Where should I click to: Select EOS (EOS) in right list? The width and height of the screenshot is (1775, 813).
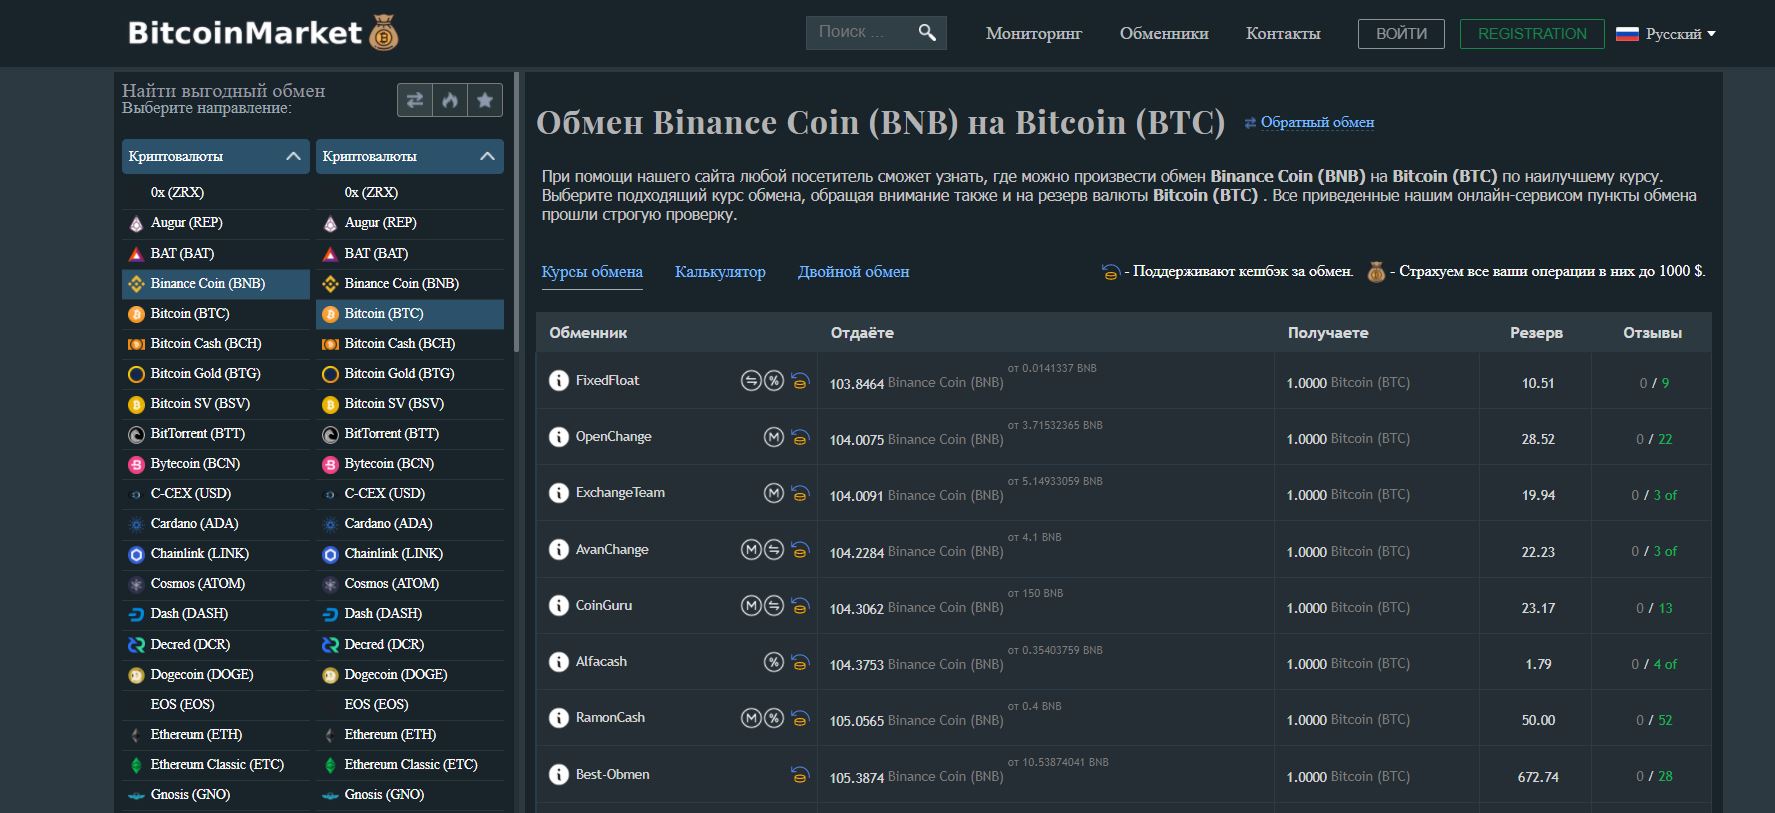tap(410, 704)
